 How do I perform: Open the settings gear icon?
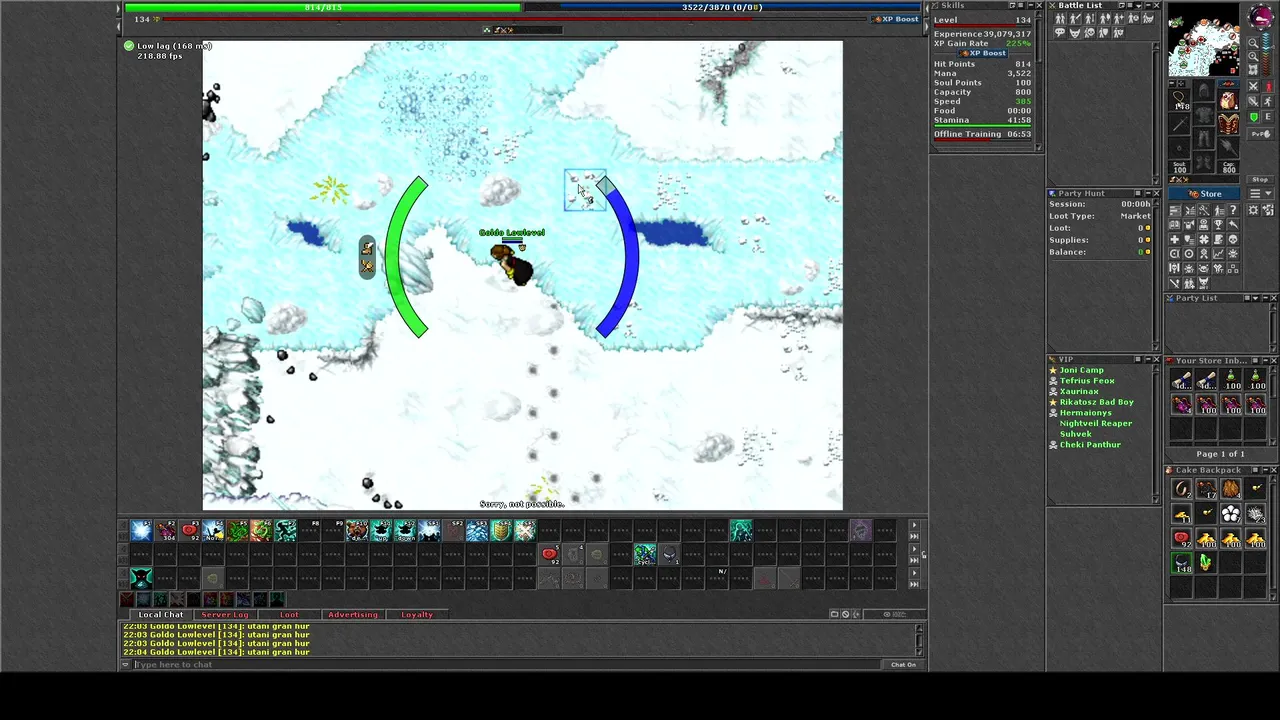pos(1253,210)
